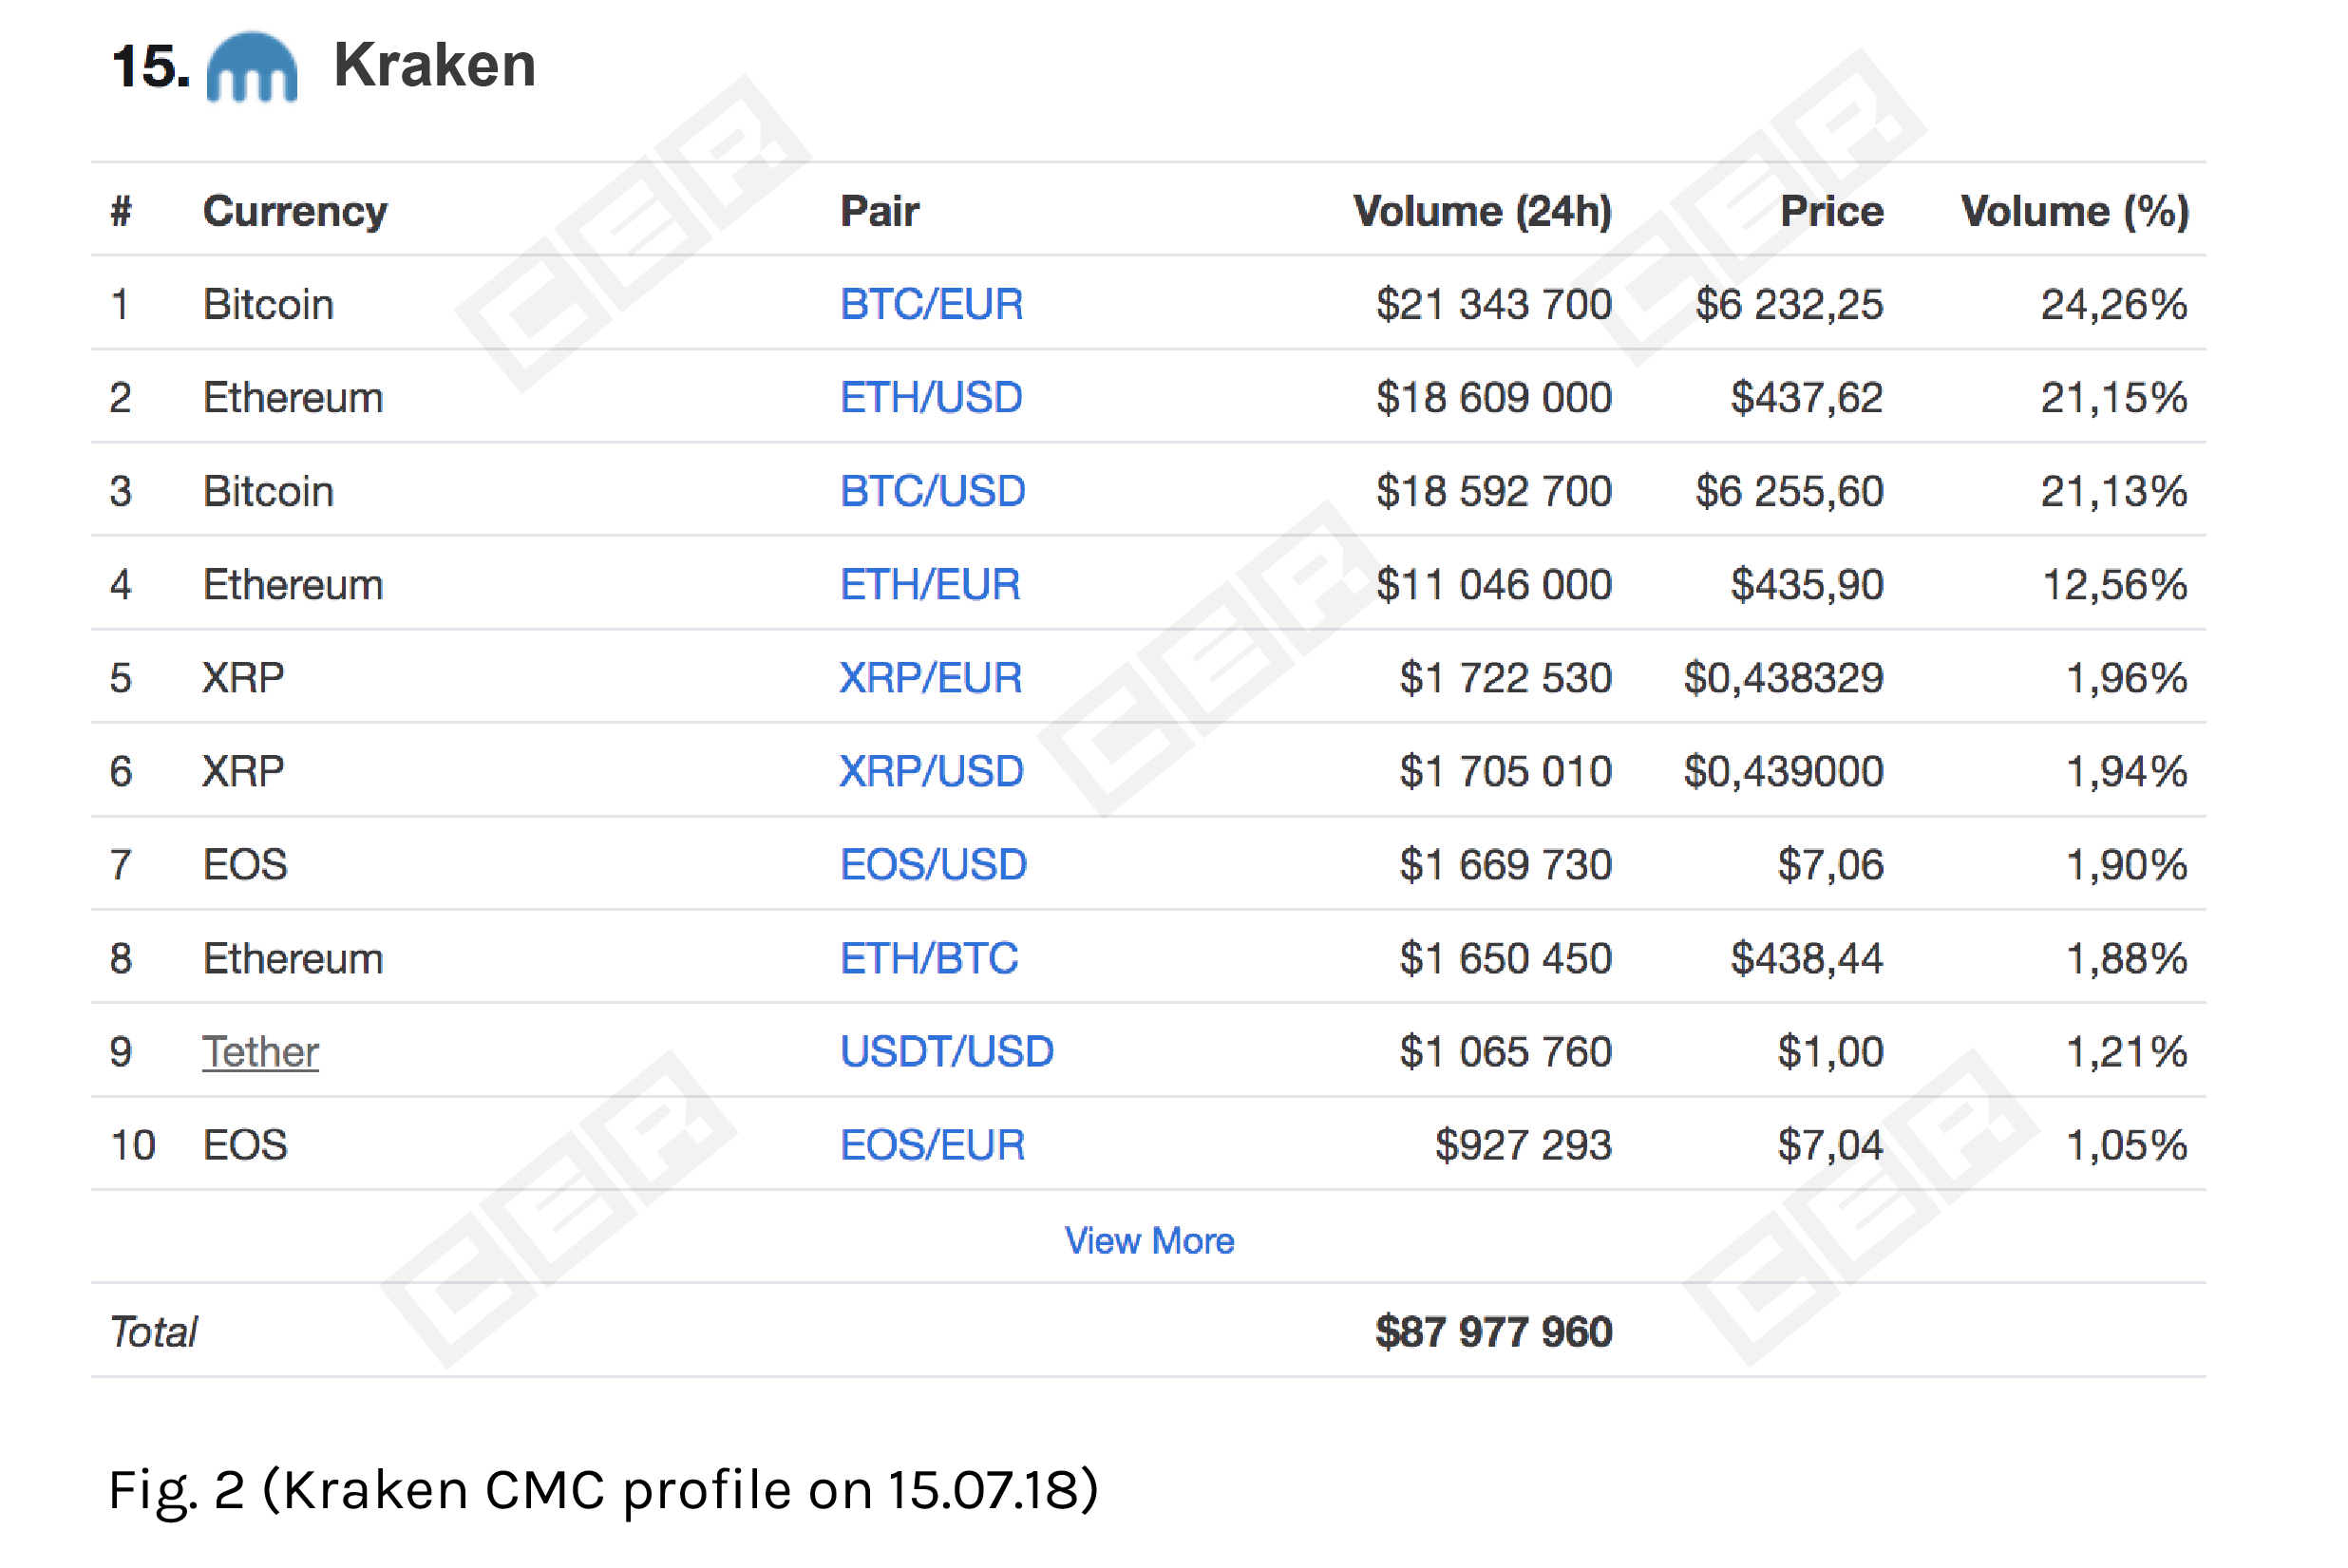Click the Kraken exchange title
2348x1568 pixels.
(x=434, y=65)
